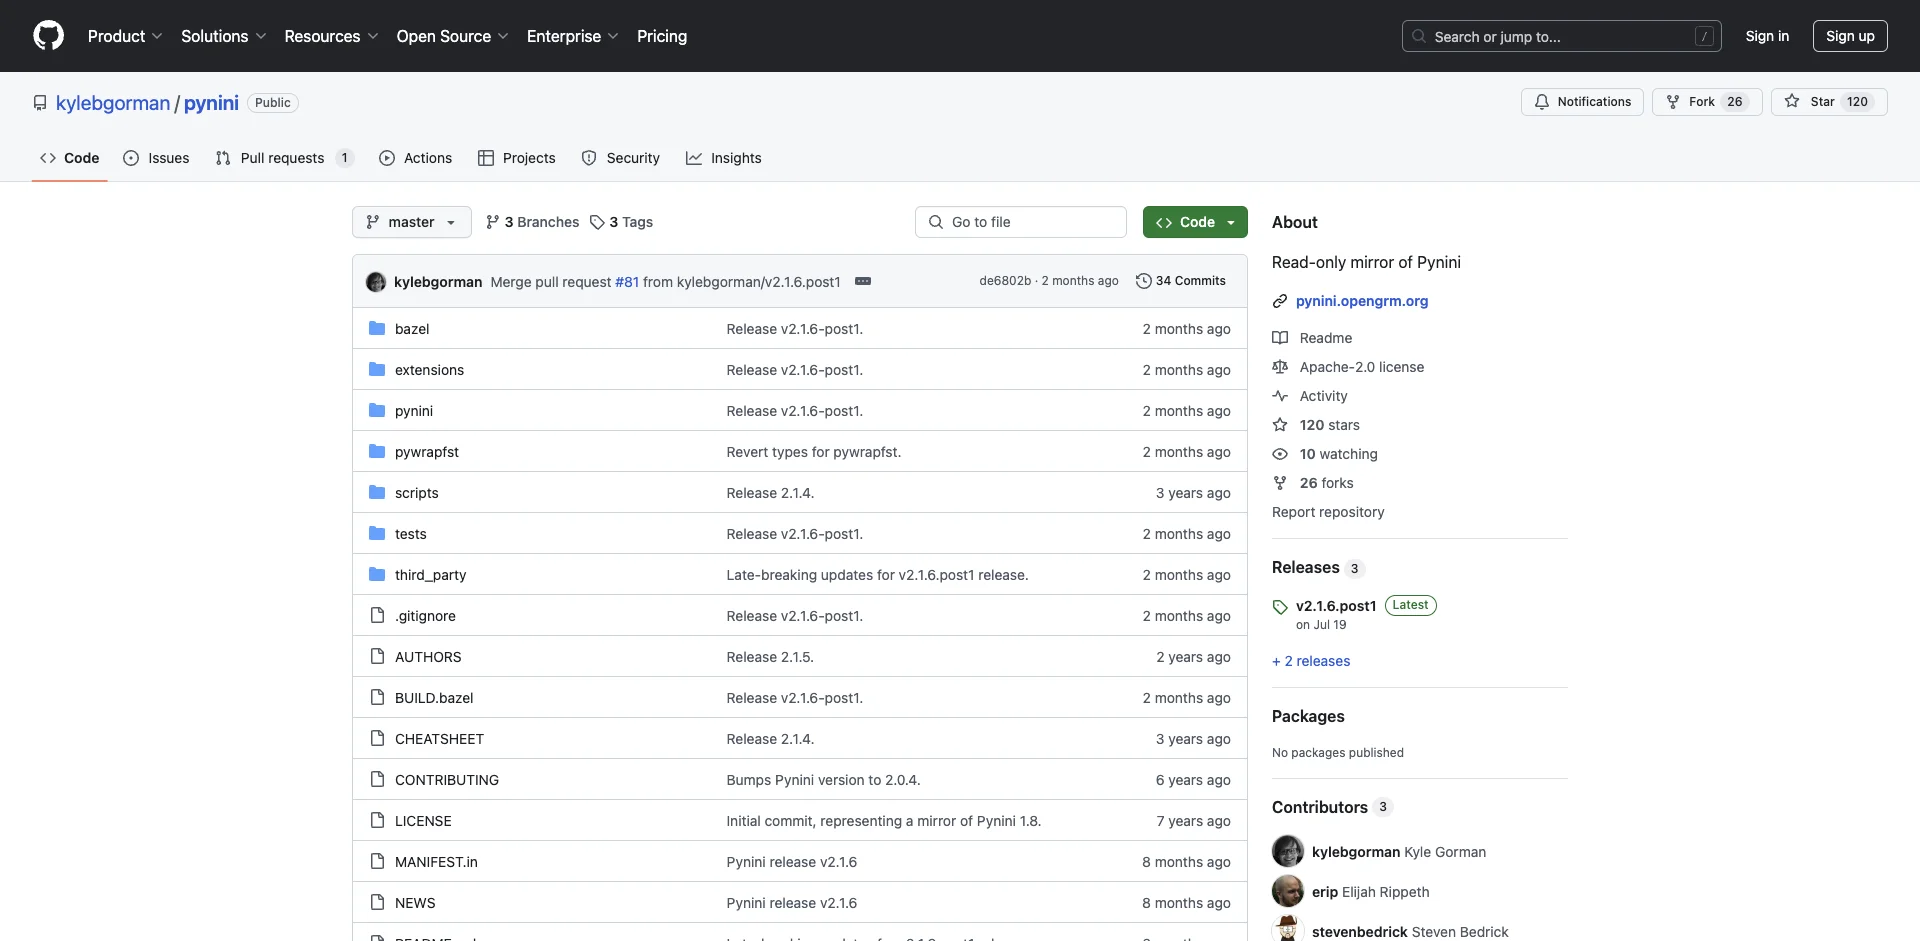The image size is (1920, 941).
Task: Expand the Resources menu
Action: [331, 36]
